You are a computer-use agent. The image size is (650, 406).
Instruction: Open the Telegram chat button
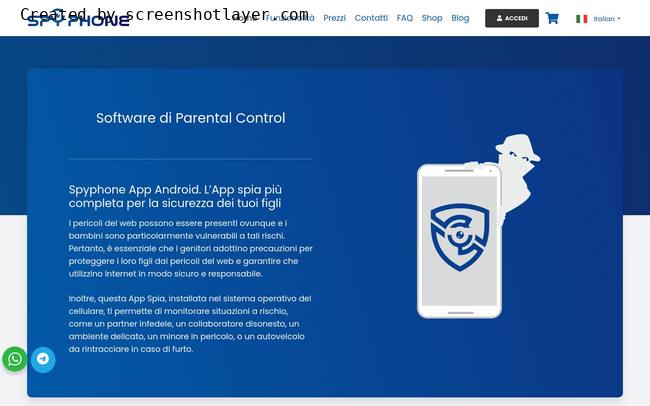coord(43,359)
